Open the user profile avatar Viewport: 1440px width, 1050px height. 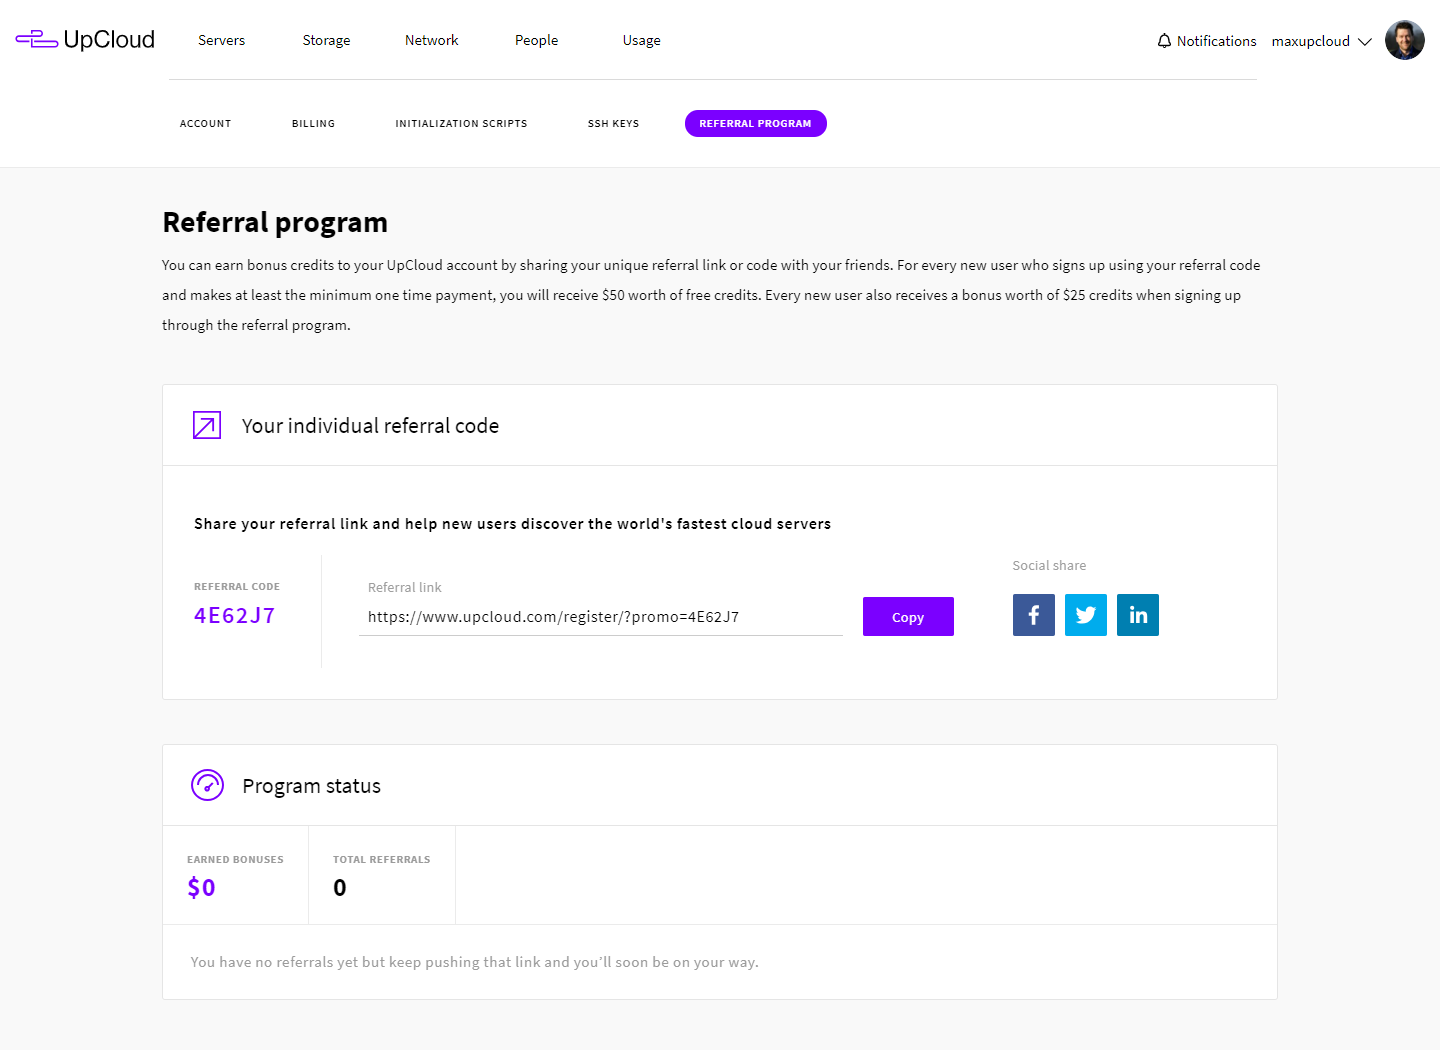(x=1404, y=41)
